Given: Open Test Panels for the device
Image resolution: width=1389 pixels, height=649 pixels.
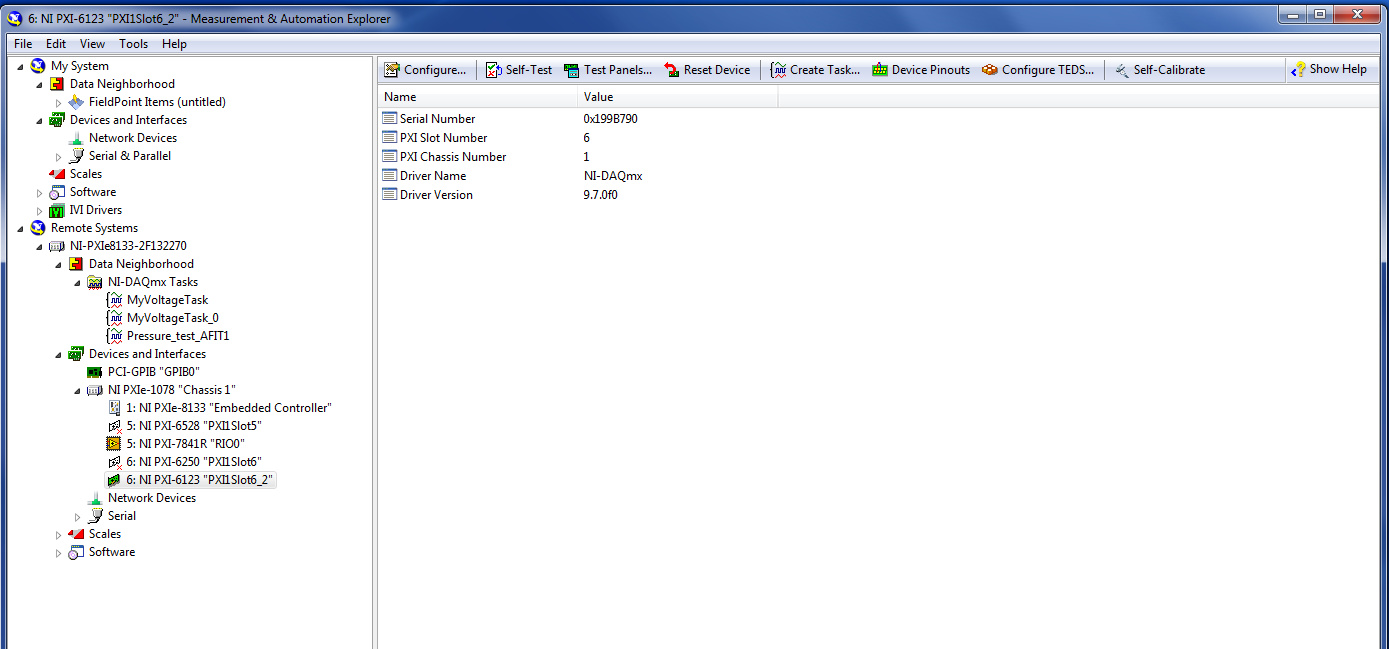Looking at the screenshot, I should [x=608, y=70].
